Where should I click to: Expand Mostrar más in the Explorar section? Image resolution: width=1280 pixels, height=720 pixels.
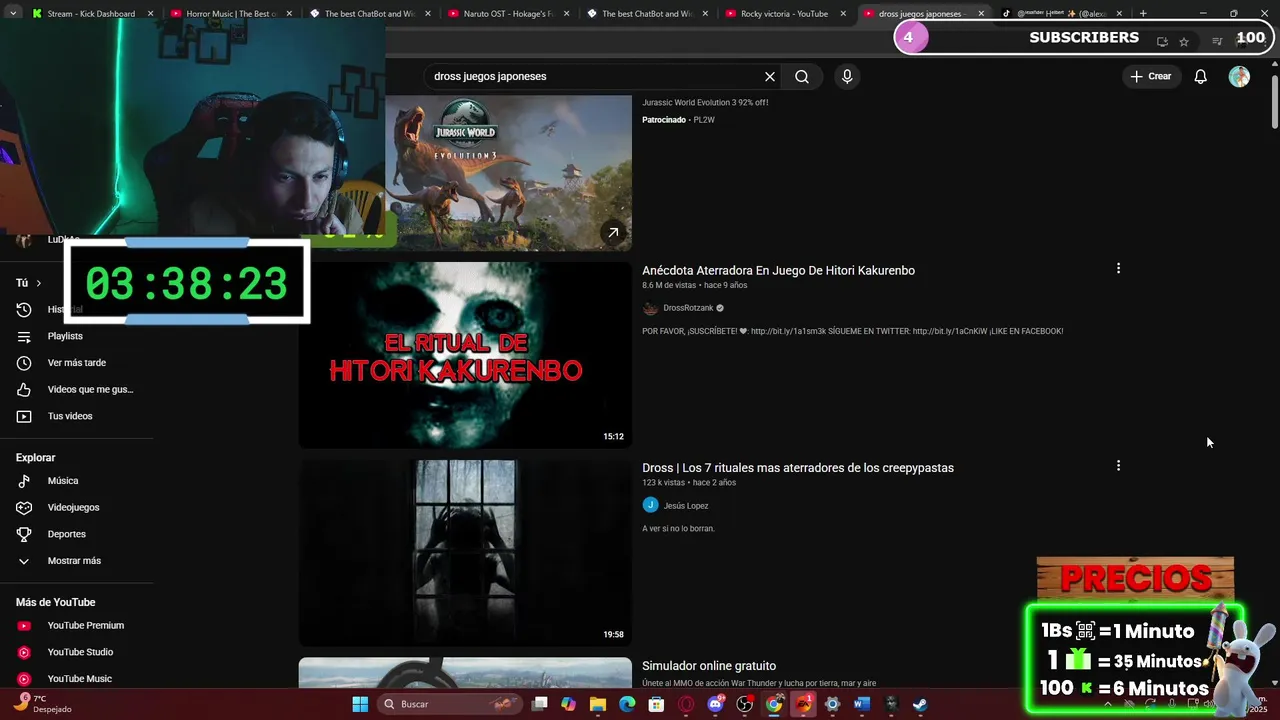pos(76,561)
